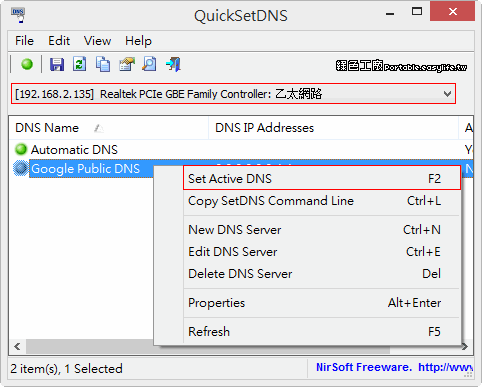Click the '2 item(s), 1 Selected' status text
482x387 pixels.
(x=66, y=369)
